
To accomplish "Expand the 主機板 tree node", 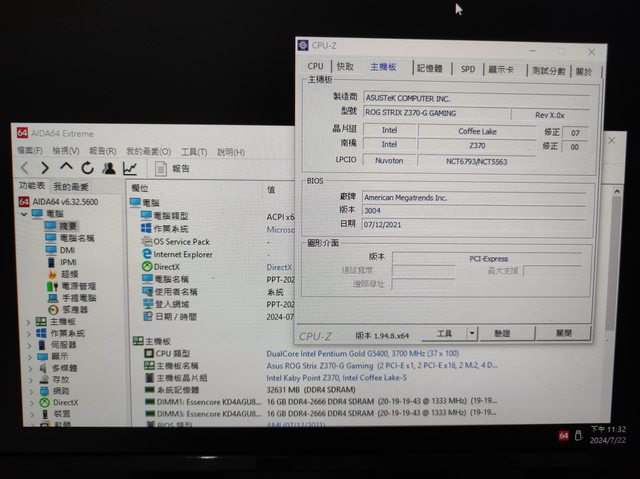I will tap(29, 322).
